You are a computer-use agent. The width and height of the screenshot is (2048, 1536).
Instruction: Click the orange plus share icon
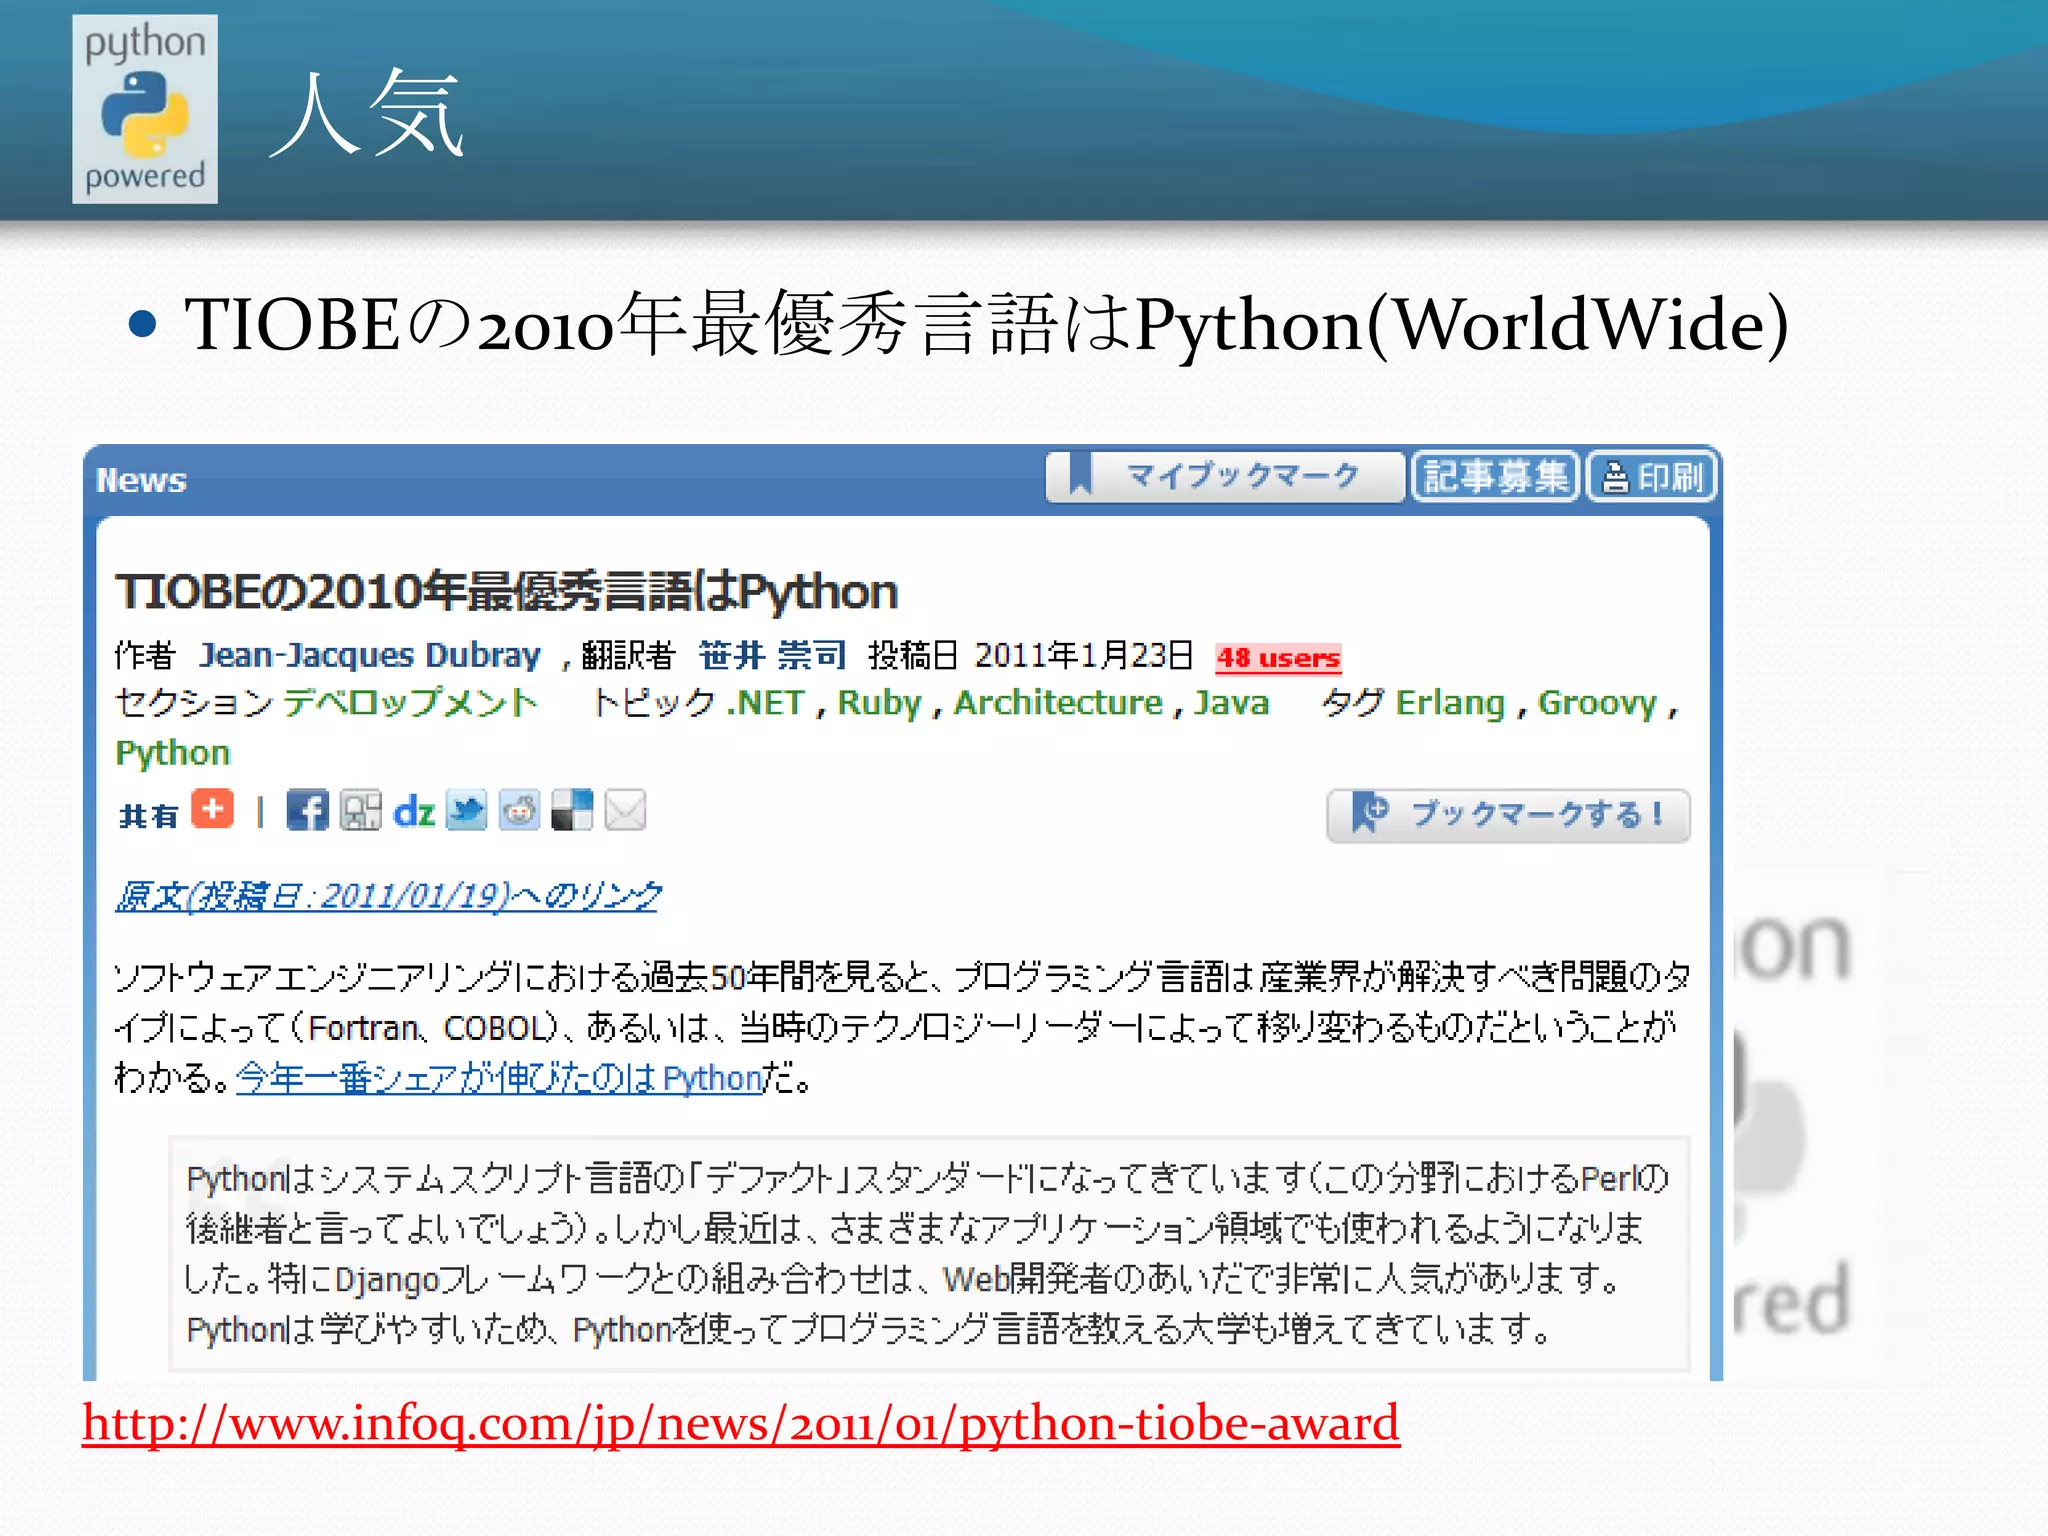pyautogui.click(x=212, y=809)
